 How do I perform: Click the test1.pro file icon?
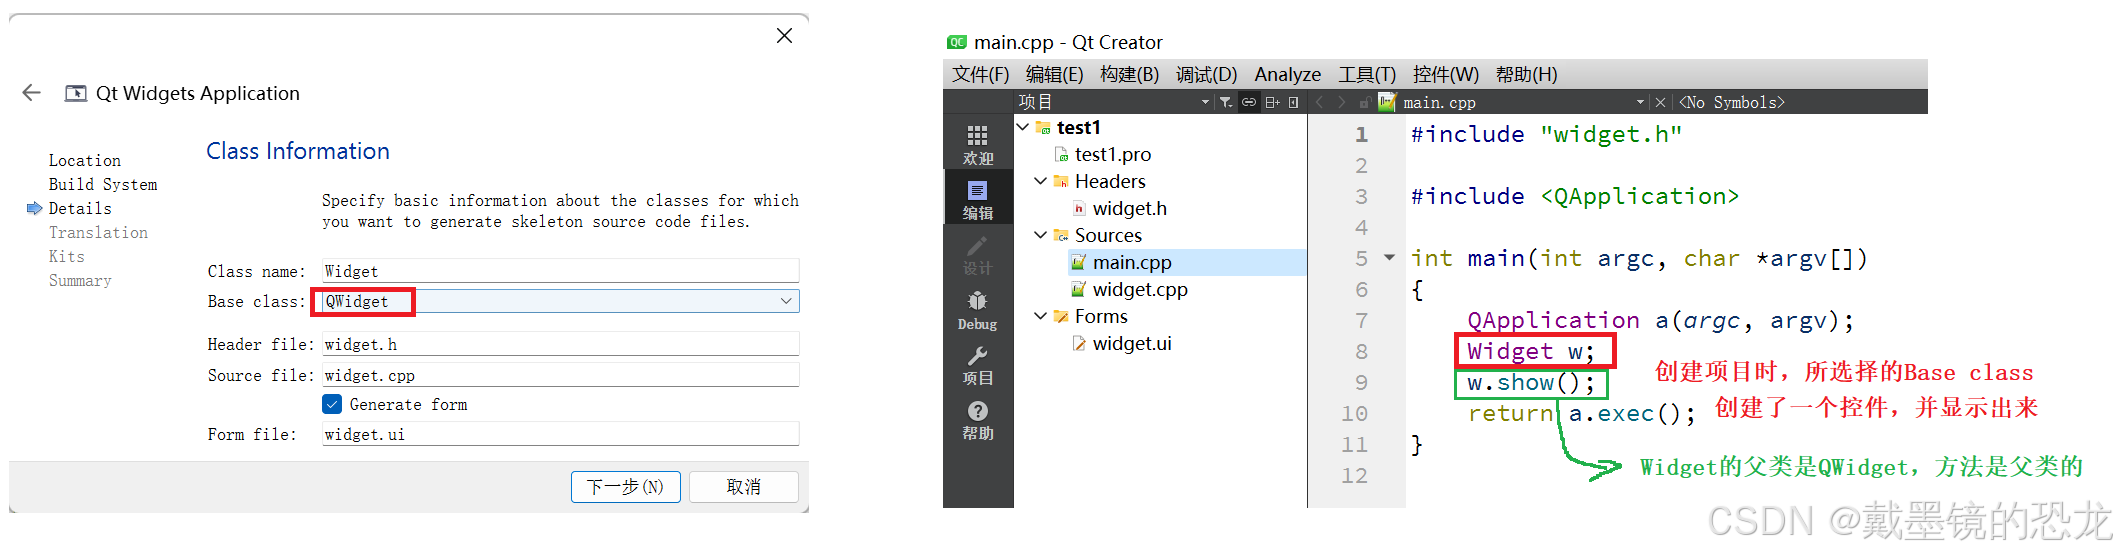(x=1062, y=155)
